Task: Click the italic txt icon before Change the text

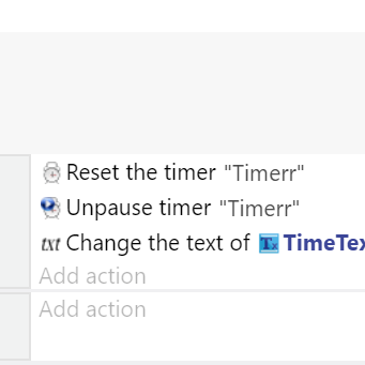Action: tap(51, 244)
